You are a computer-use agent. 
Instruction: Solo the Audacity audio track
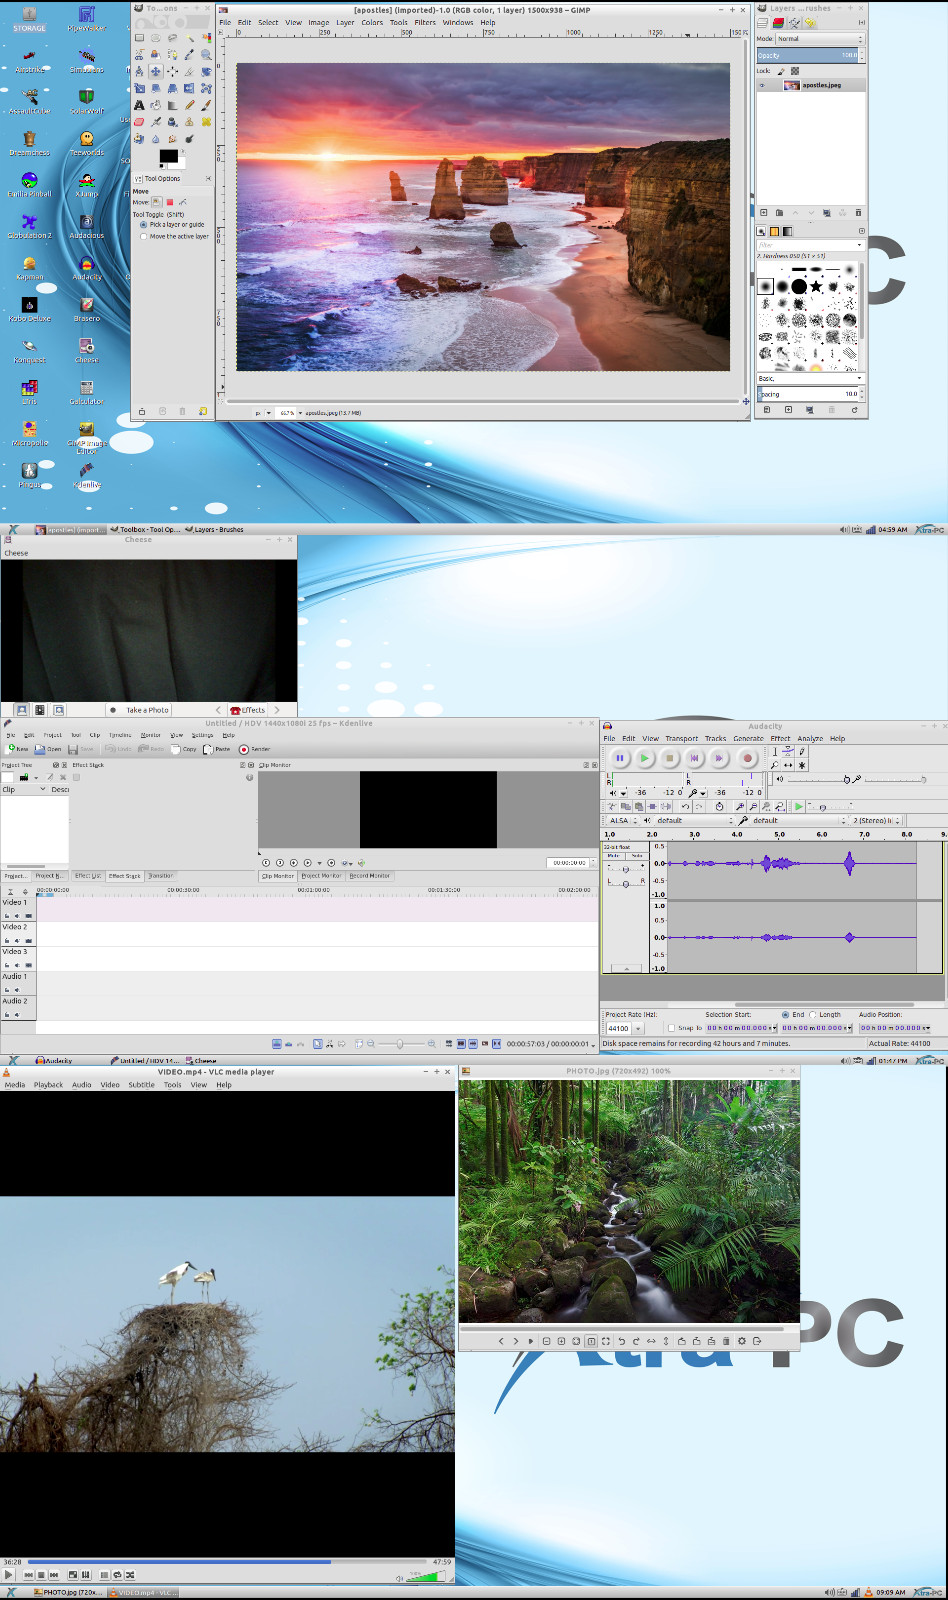pyautogui.click(x=637, y=855)
